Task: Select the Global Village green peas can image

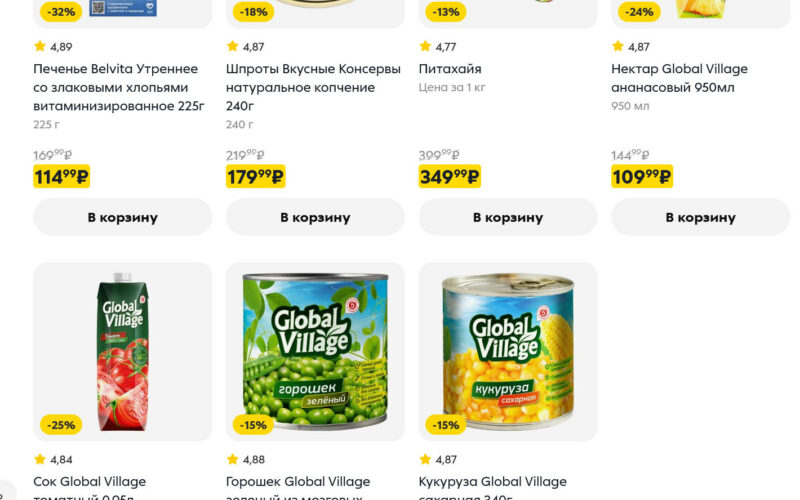Action: coord(315,350)
